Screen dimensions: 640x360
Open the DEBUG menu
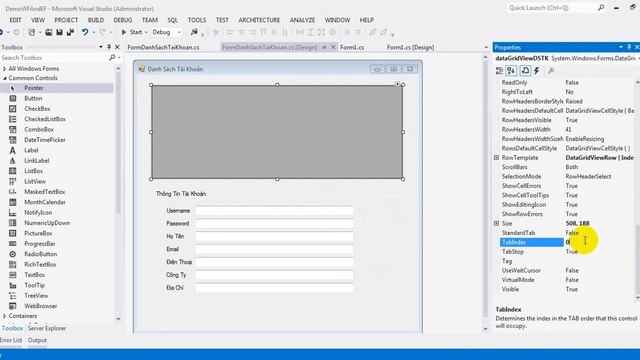coord(122,20)
